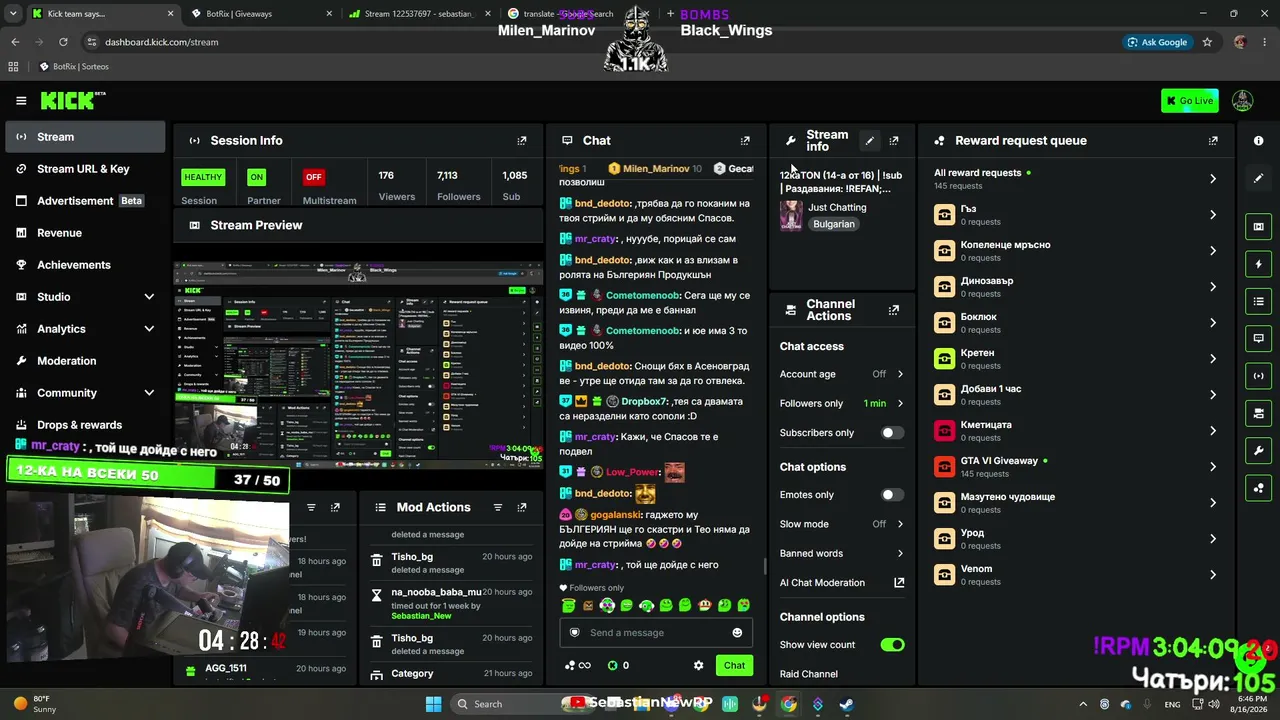Send message with the green Chat button
This screenshot has width=1280, height=720.
[x=734, y=665]
